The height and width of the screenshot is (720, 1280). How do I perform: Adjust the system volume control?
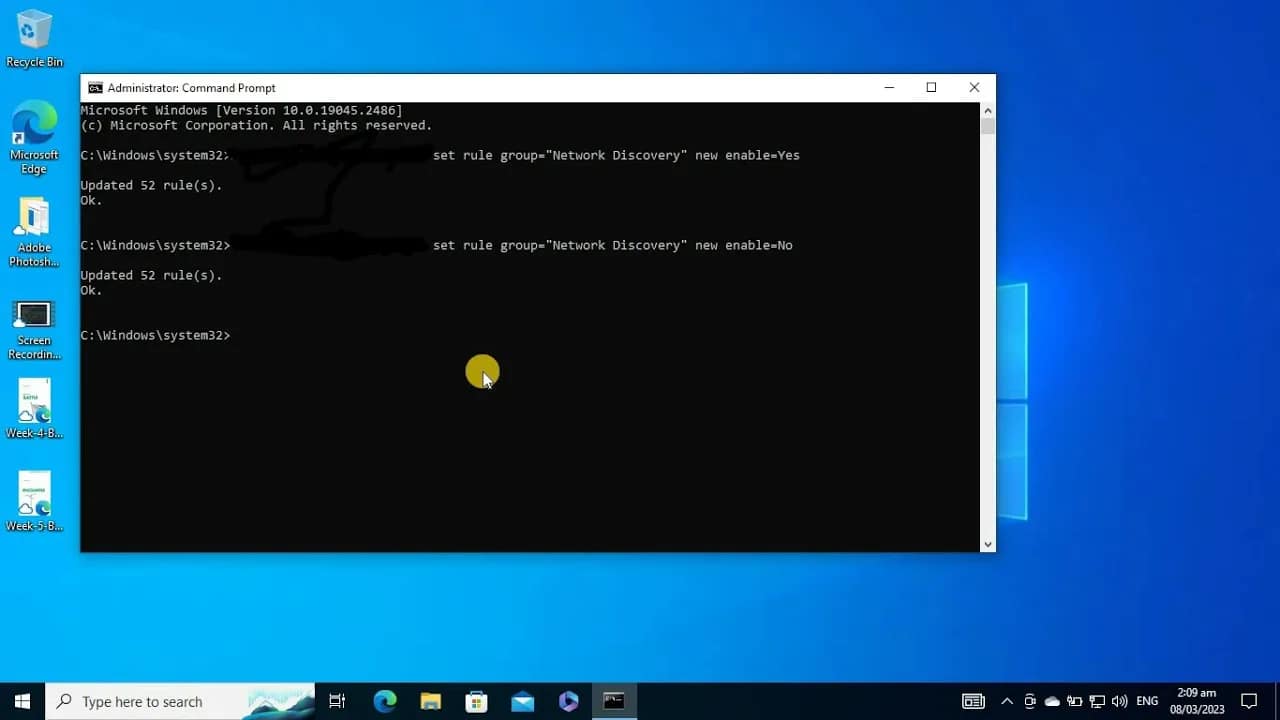point(1119,701)
